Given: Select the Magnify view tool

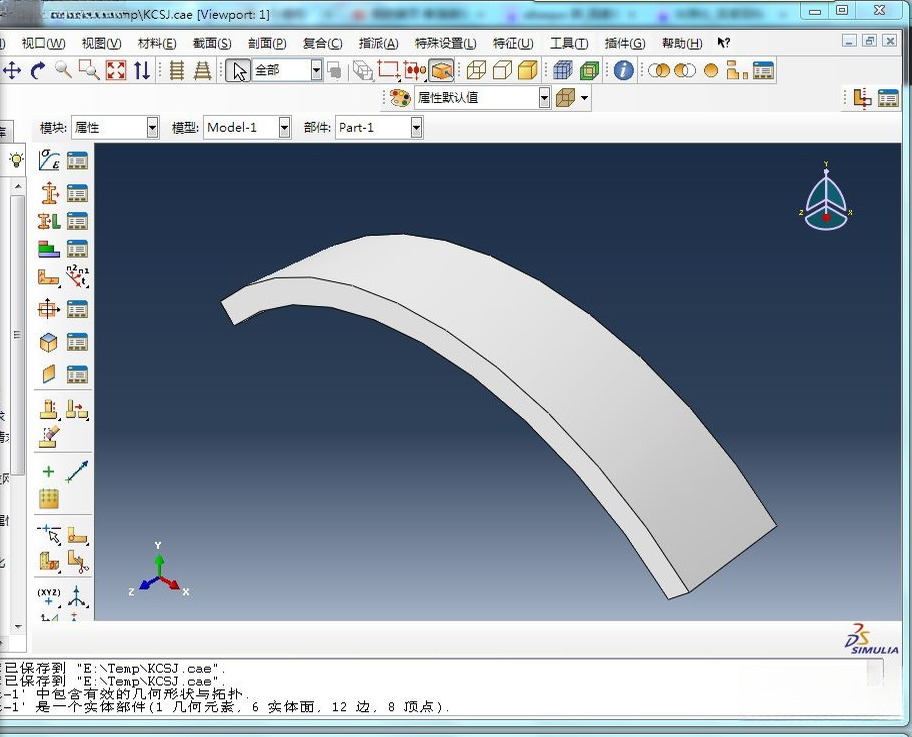Looking at the screenshot, I should pyautogui.click(x=63, y=70).
